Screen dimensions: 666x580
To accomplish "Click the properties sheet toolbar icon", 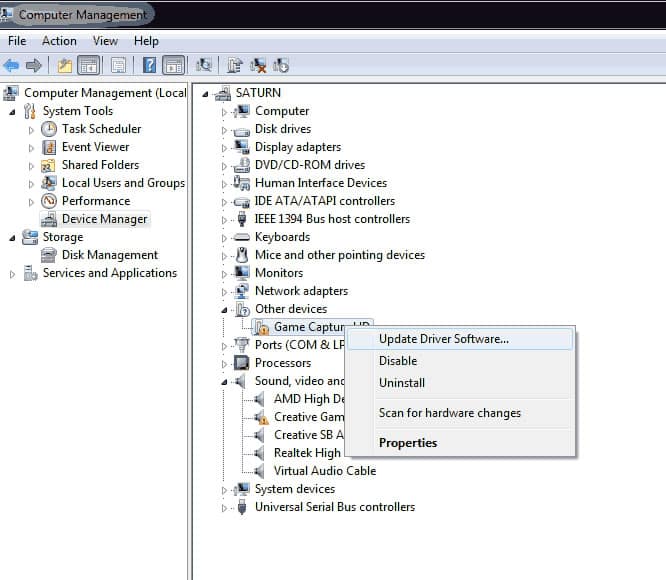I will (118, 66).
